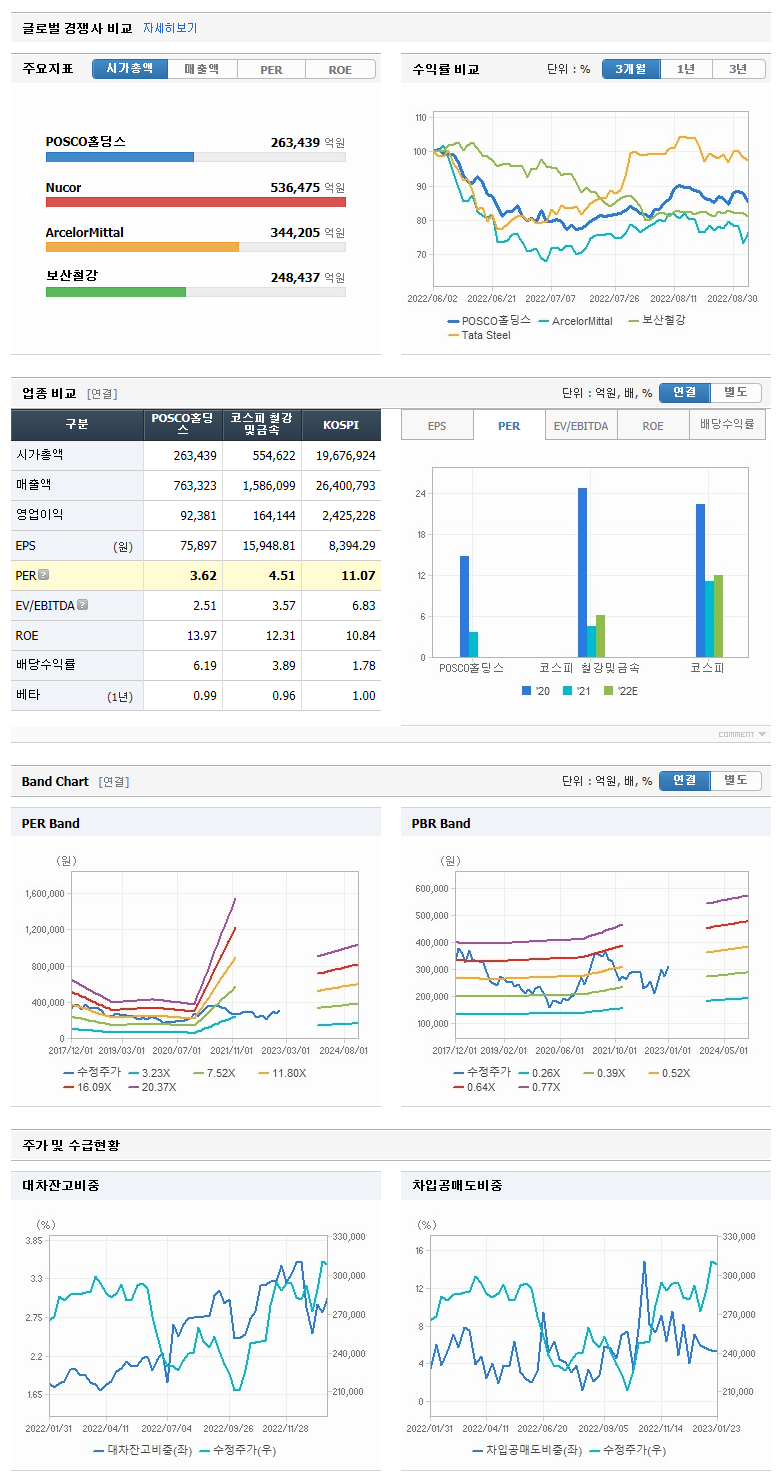Toggle ArcelorMittal legend in return chart
The height and width of the screenshot is (1479, 780).
tap(575, 321)
